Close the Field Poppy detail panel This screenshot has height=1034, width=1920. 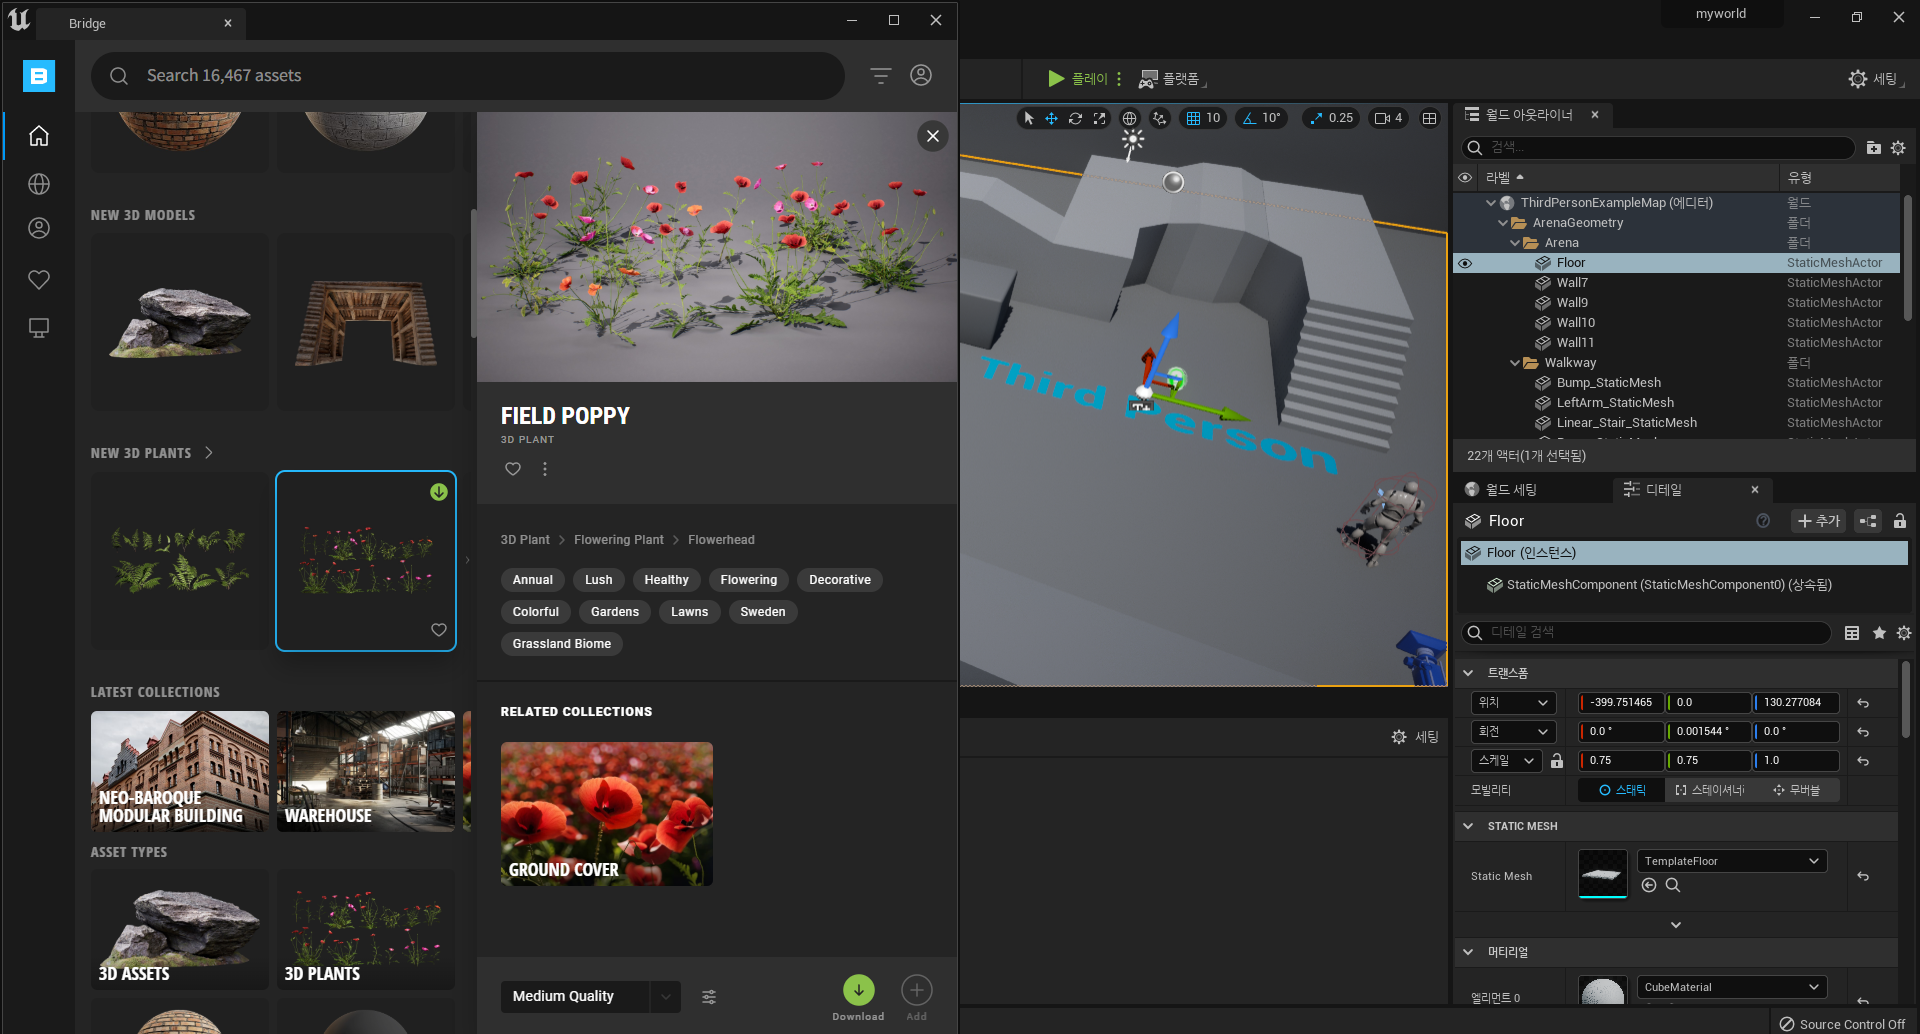pyautogui.click(x=933, y=136)
